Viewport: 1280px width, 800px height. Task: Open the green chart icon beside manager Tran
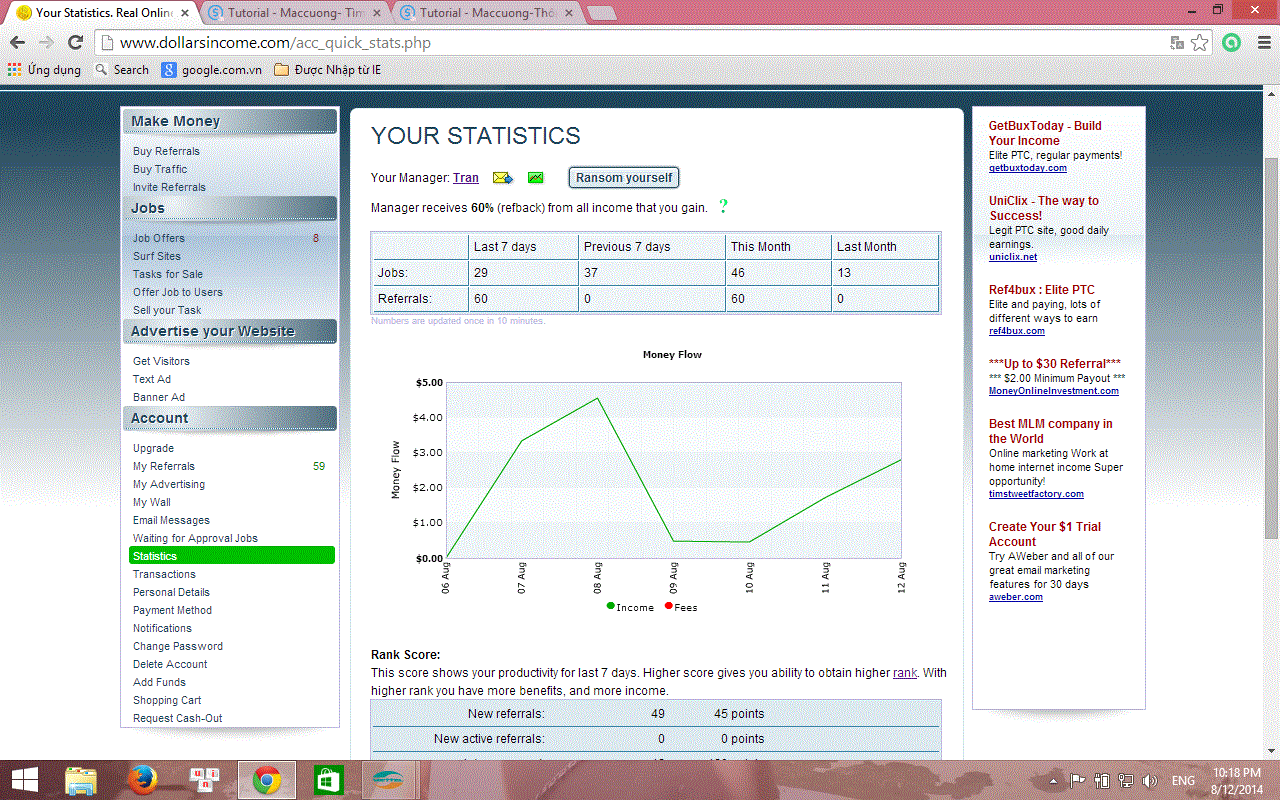(535, 178)
